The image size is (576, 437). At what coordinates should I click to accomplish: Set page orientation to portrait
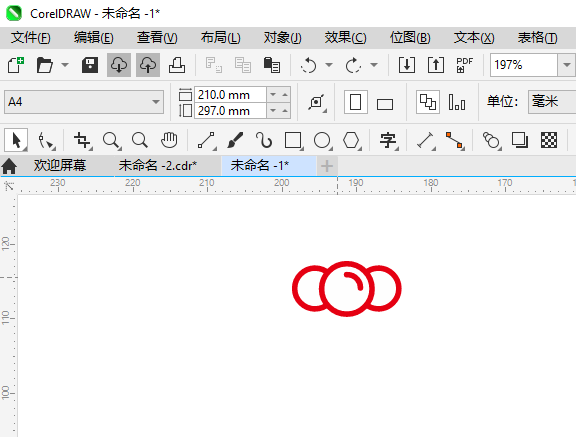356,102
